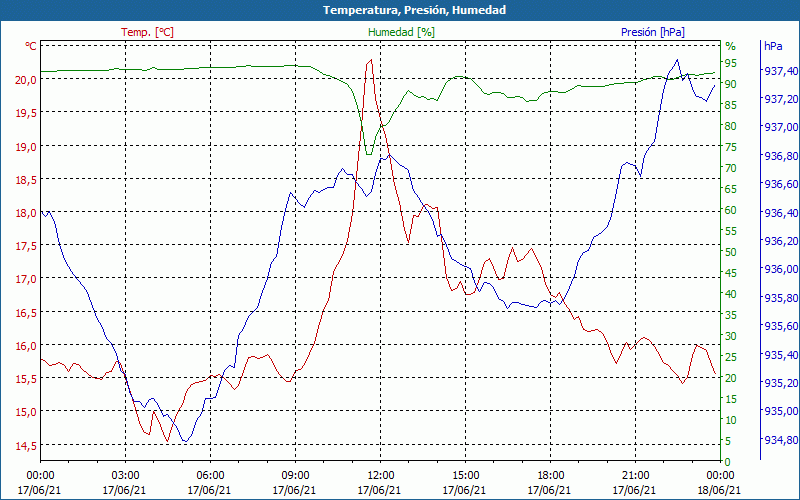Image resolution: width=800 pixels, height=500 pixels.
Task: Click the red '°C' axis unit label
Action: click(31, 46)
